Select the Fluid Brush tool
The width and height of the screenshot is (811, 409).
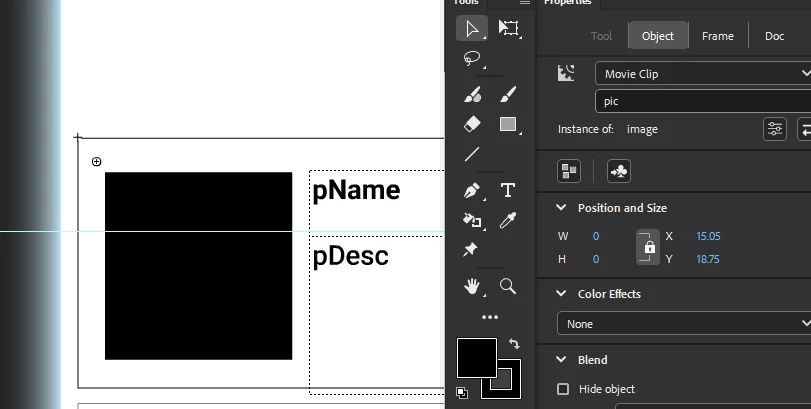pyautogui.click(x=472, y=95)
